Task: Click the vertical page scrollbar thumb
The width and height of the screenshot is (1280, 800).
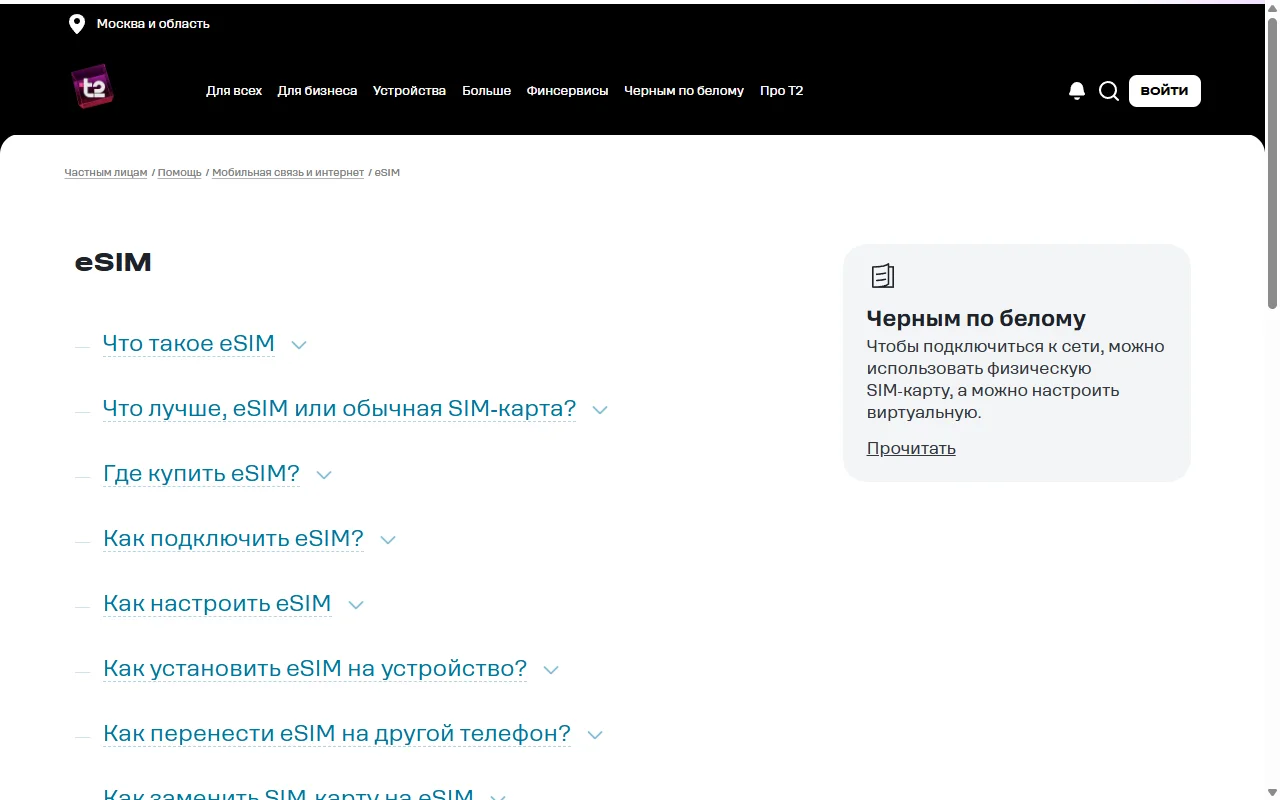Action: point(1272,163)
